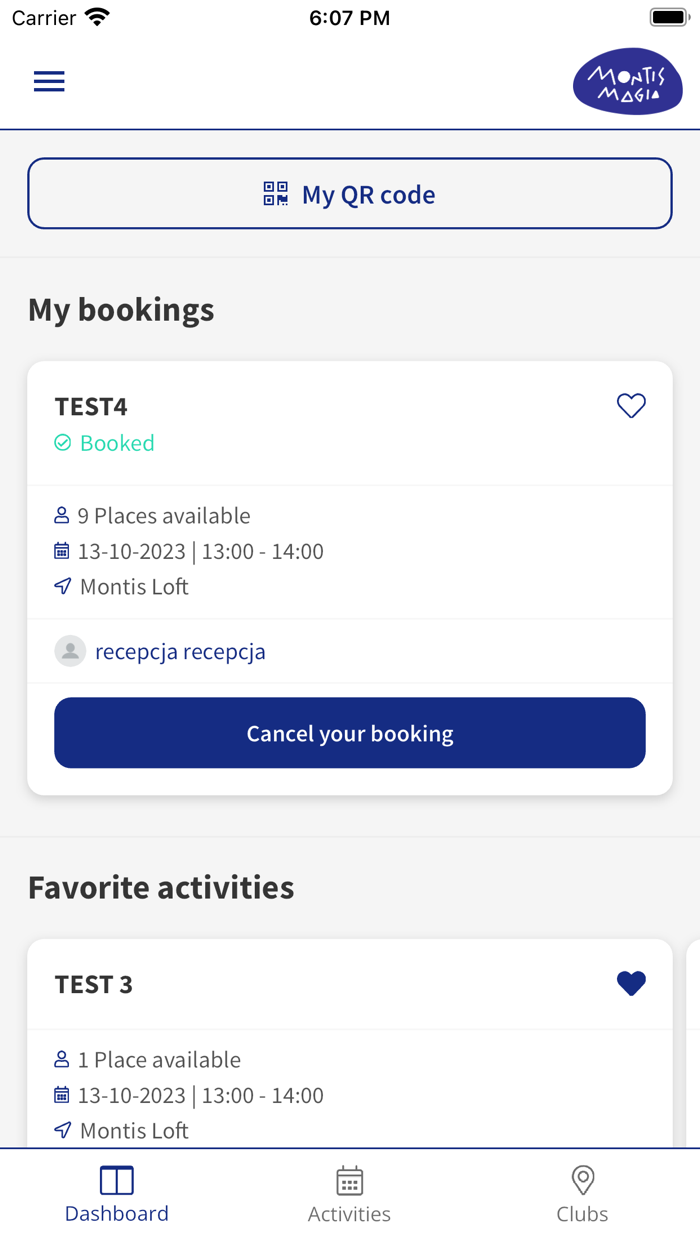
Task: Open recepcja recepcja instructor profile
Action: (x=180, y=652)
